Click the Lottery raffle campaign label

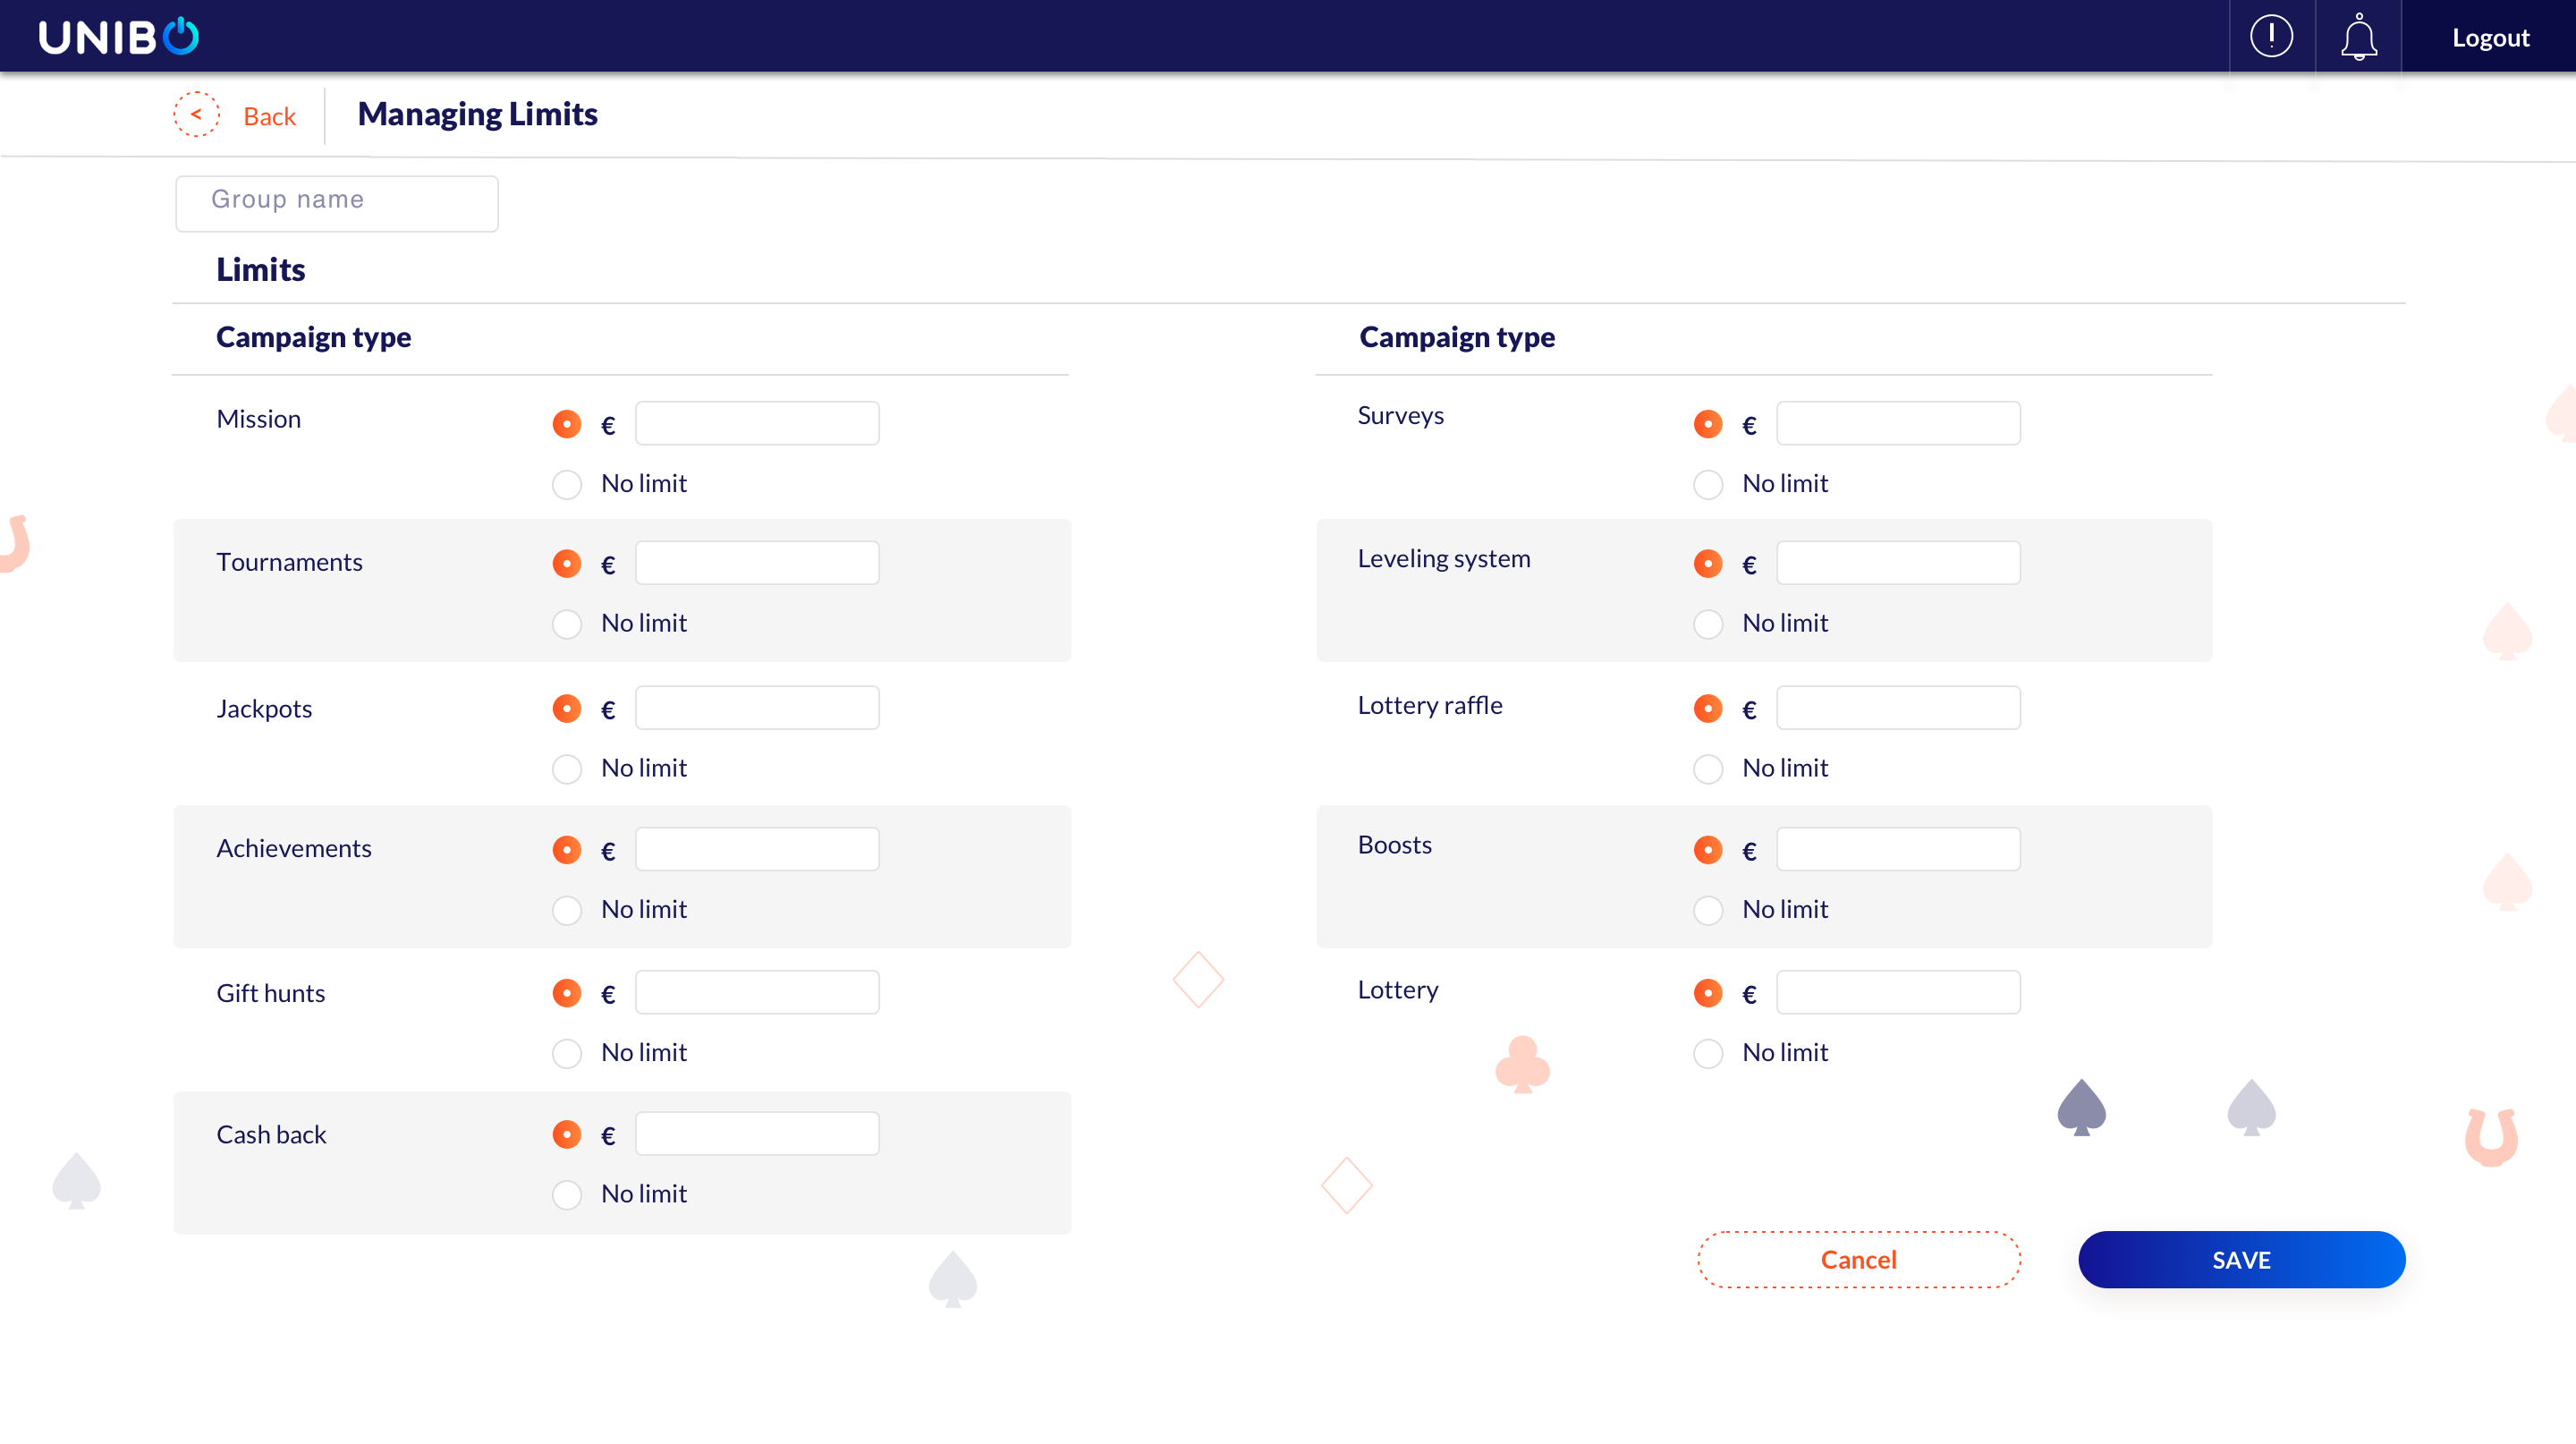click(x=1430, y=706)
